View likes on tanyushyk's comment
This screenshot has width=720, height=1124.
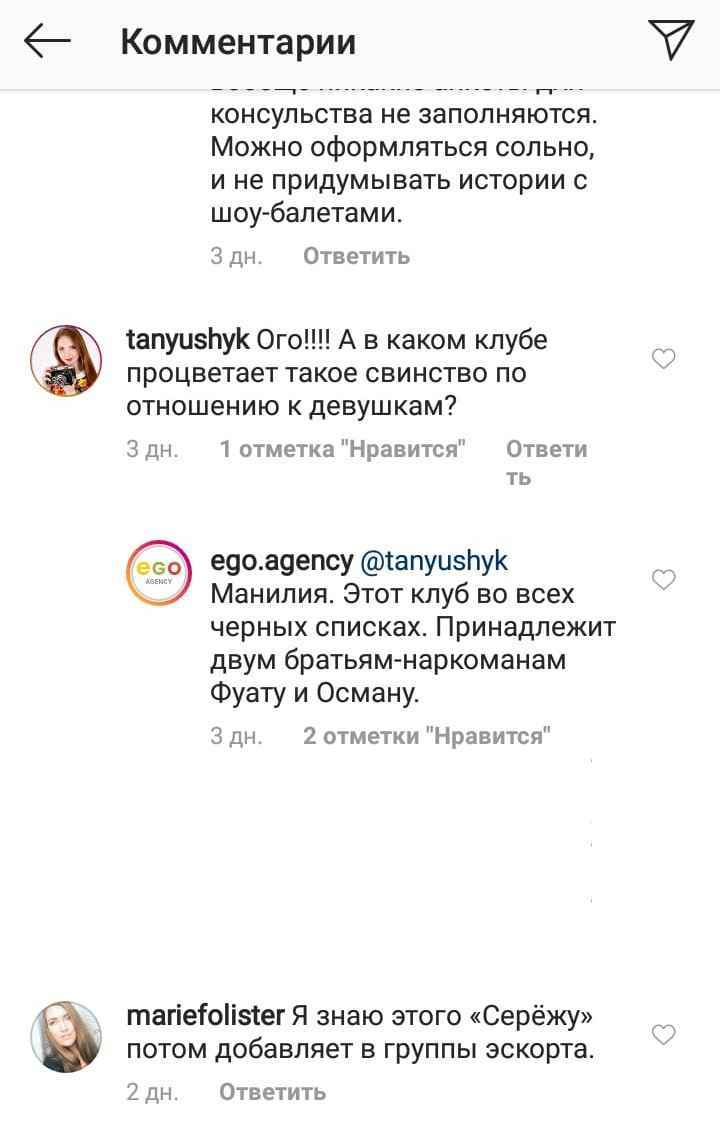point(343,449)
